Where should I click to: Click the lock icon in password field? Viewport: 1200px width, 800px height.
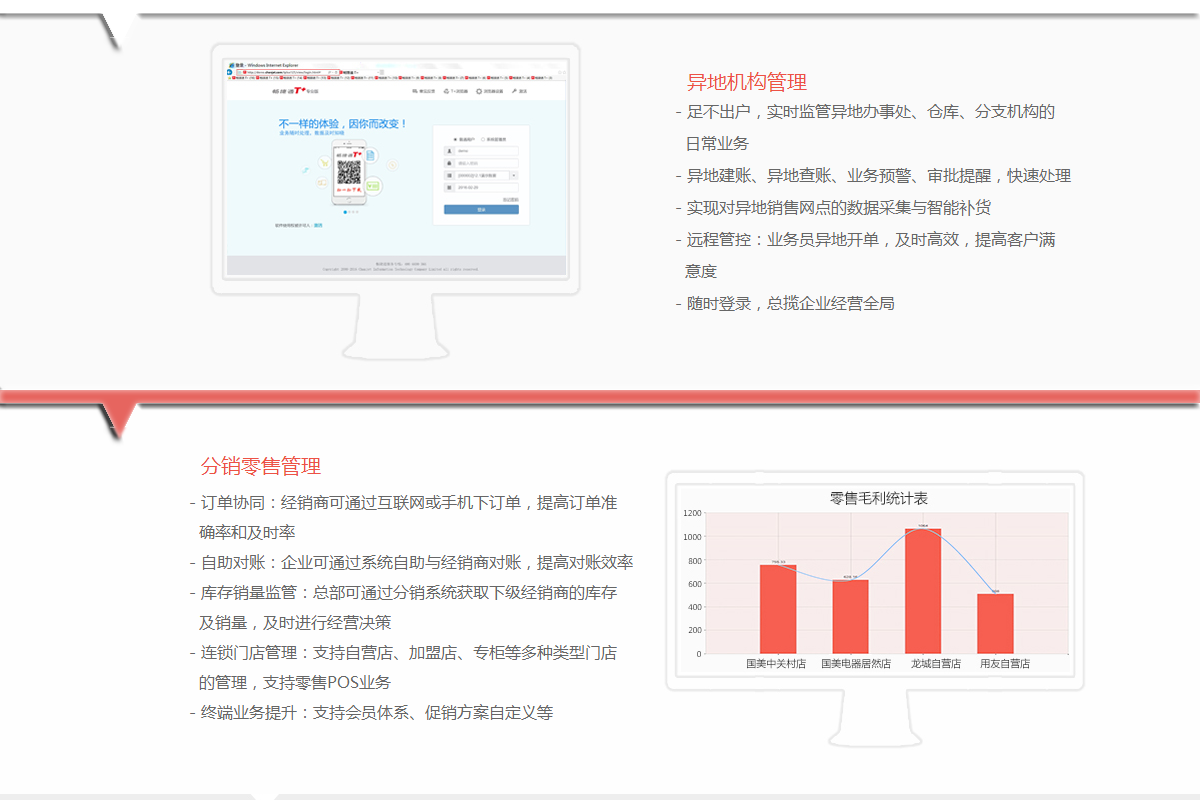(x=449, y=163)
